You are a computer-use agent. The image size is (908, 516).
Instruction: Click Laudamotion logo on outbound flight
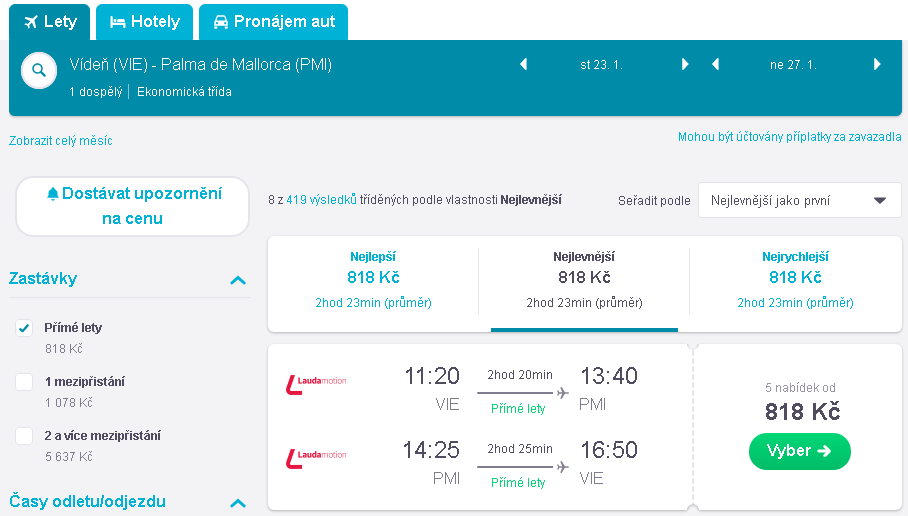tap(316, 385)
